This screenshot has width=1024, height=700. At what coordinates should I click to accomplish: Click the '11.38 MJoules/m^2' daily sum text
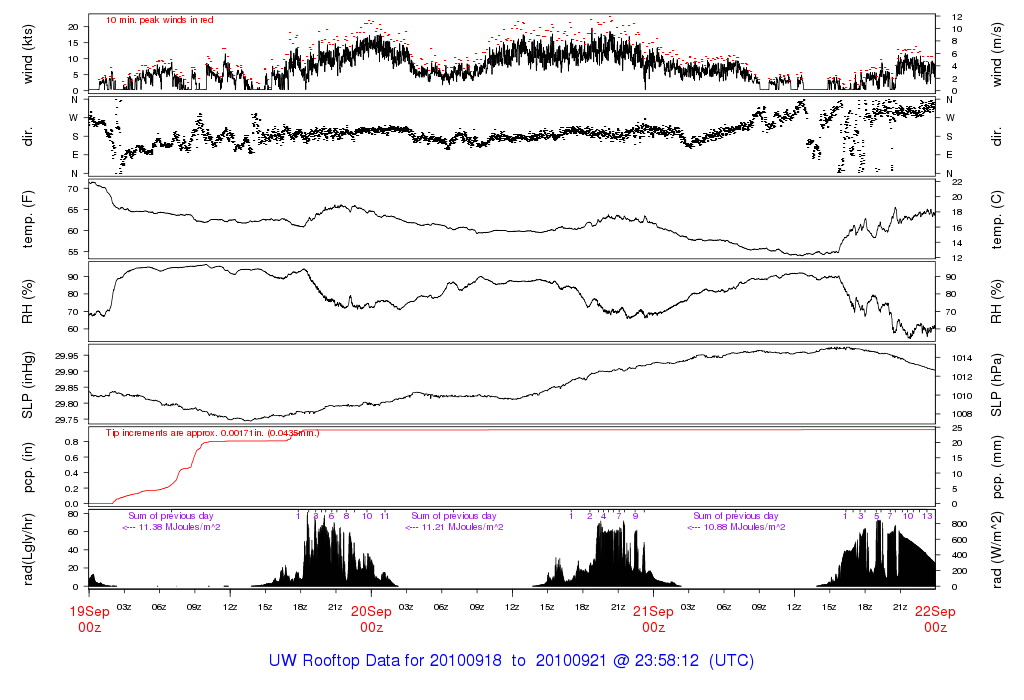click(179, 527)
